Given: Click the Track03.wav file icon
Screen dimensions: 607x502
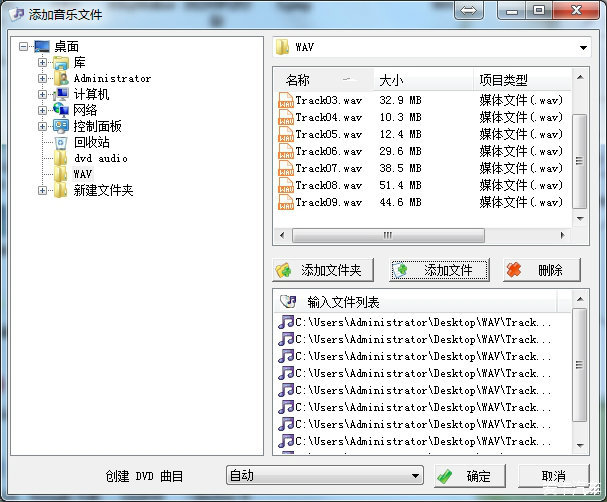Looking at the screenshot, I should [286, 100].
